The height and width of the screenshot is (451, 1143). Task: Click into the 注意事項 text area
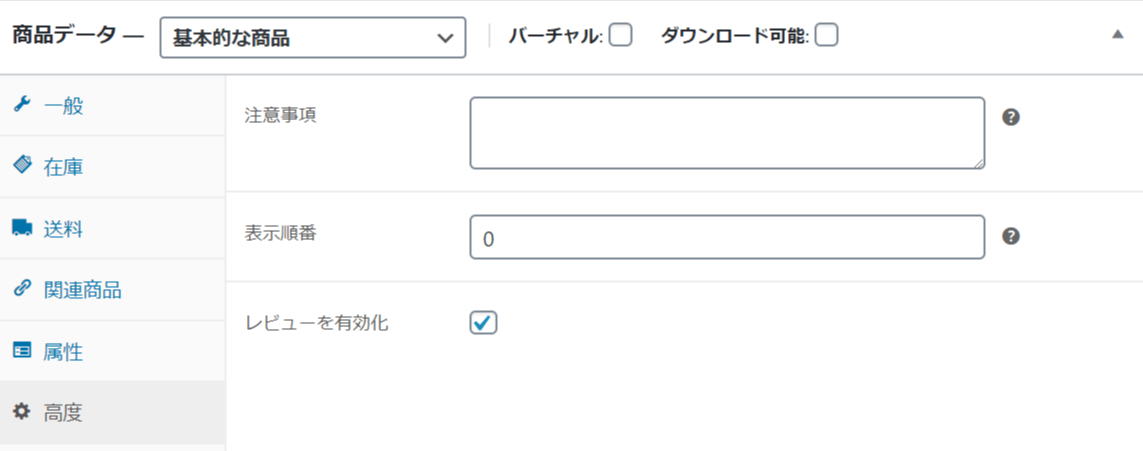[x=727, y=133]
